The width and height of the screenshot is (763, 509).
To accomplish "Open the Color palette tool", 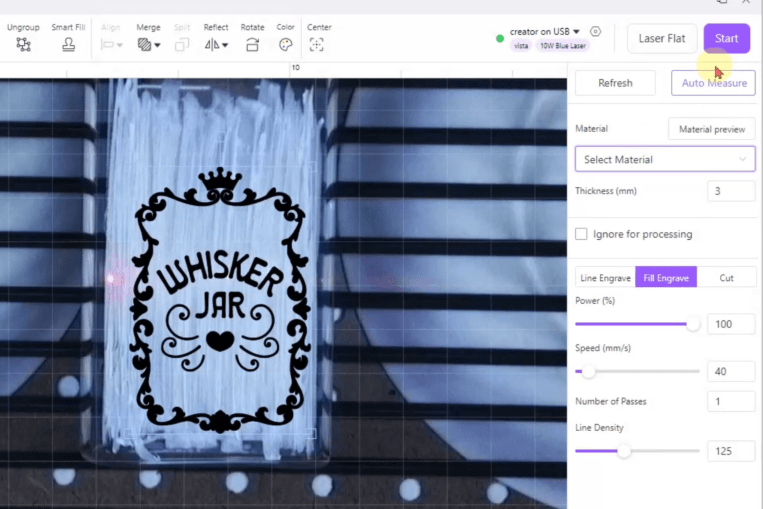I will (x=285, y=44).
